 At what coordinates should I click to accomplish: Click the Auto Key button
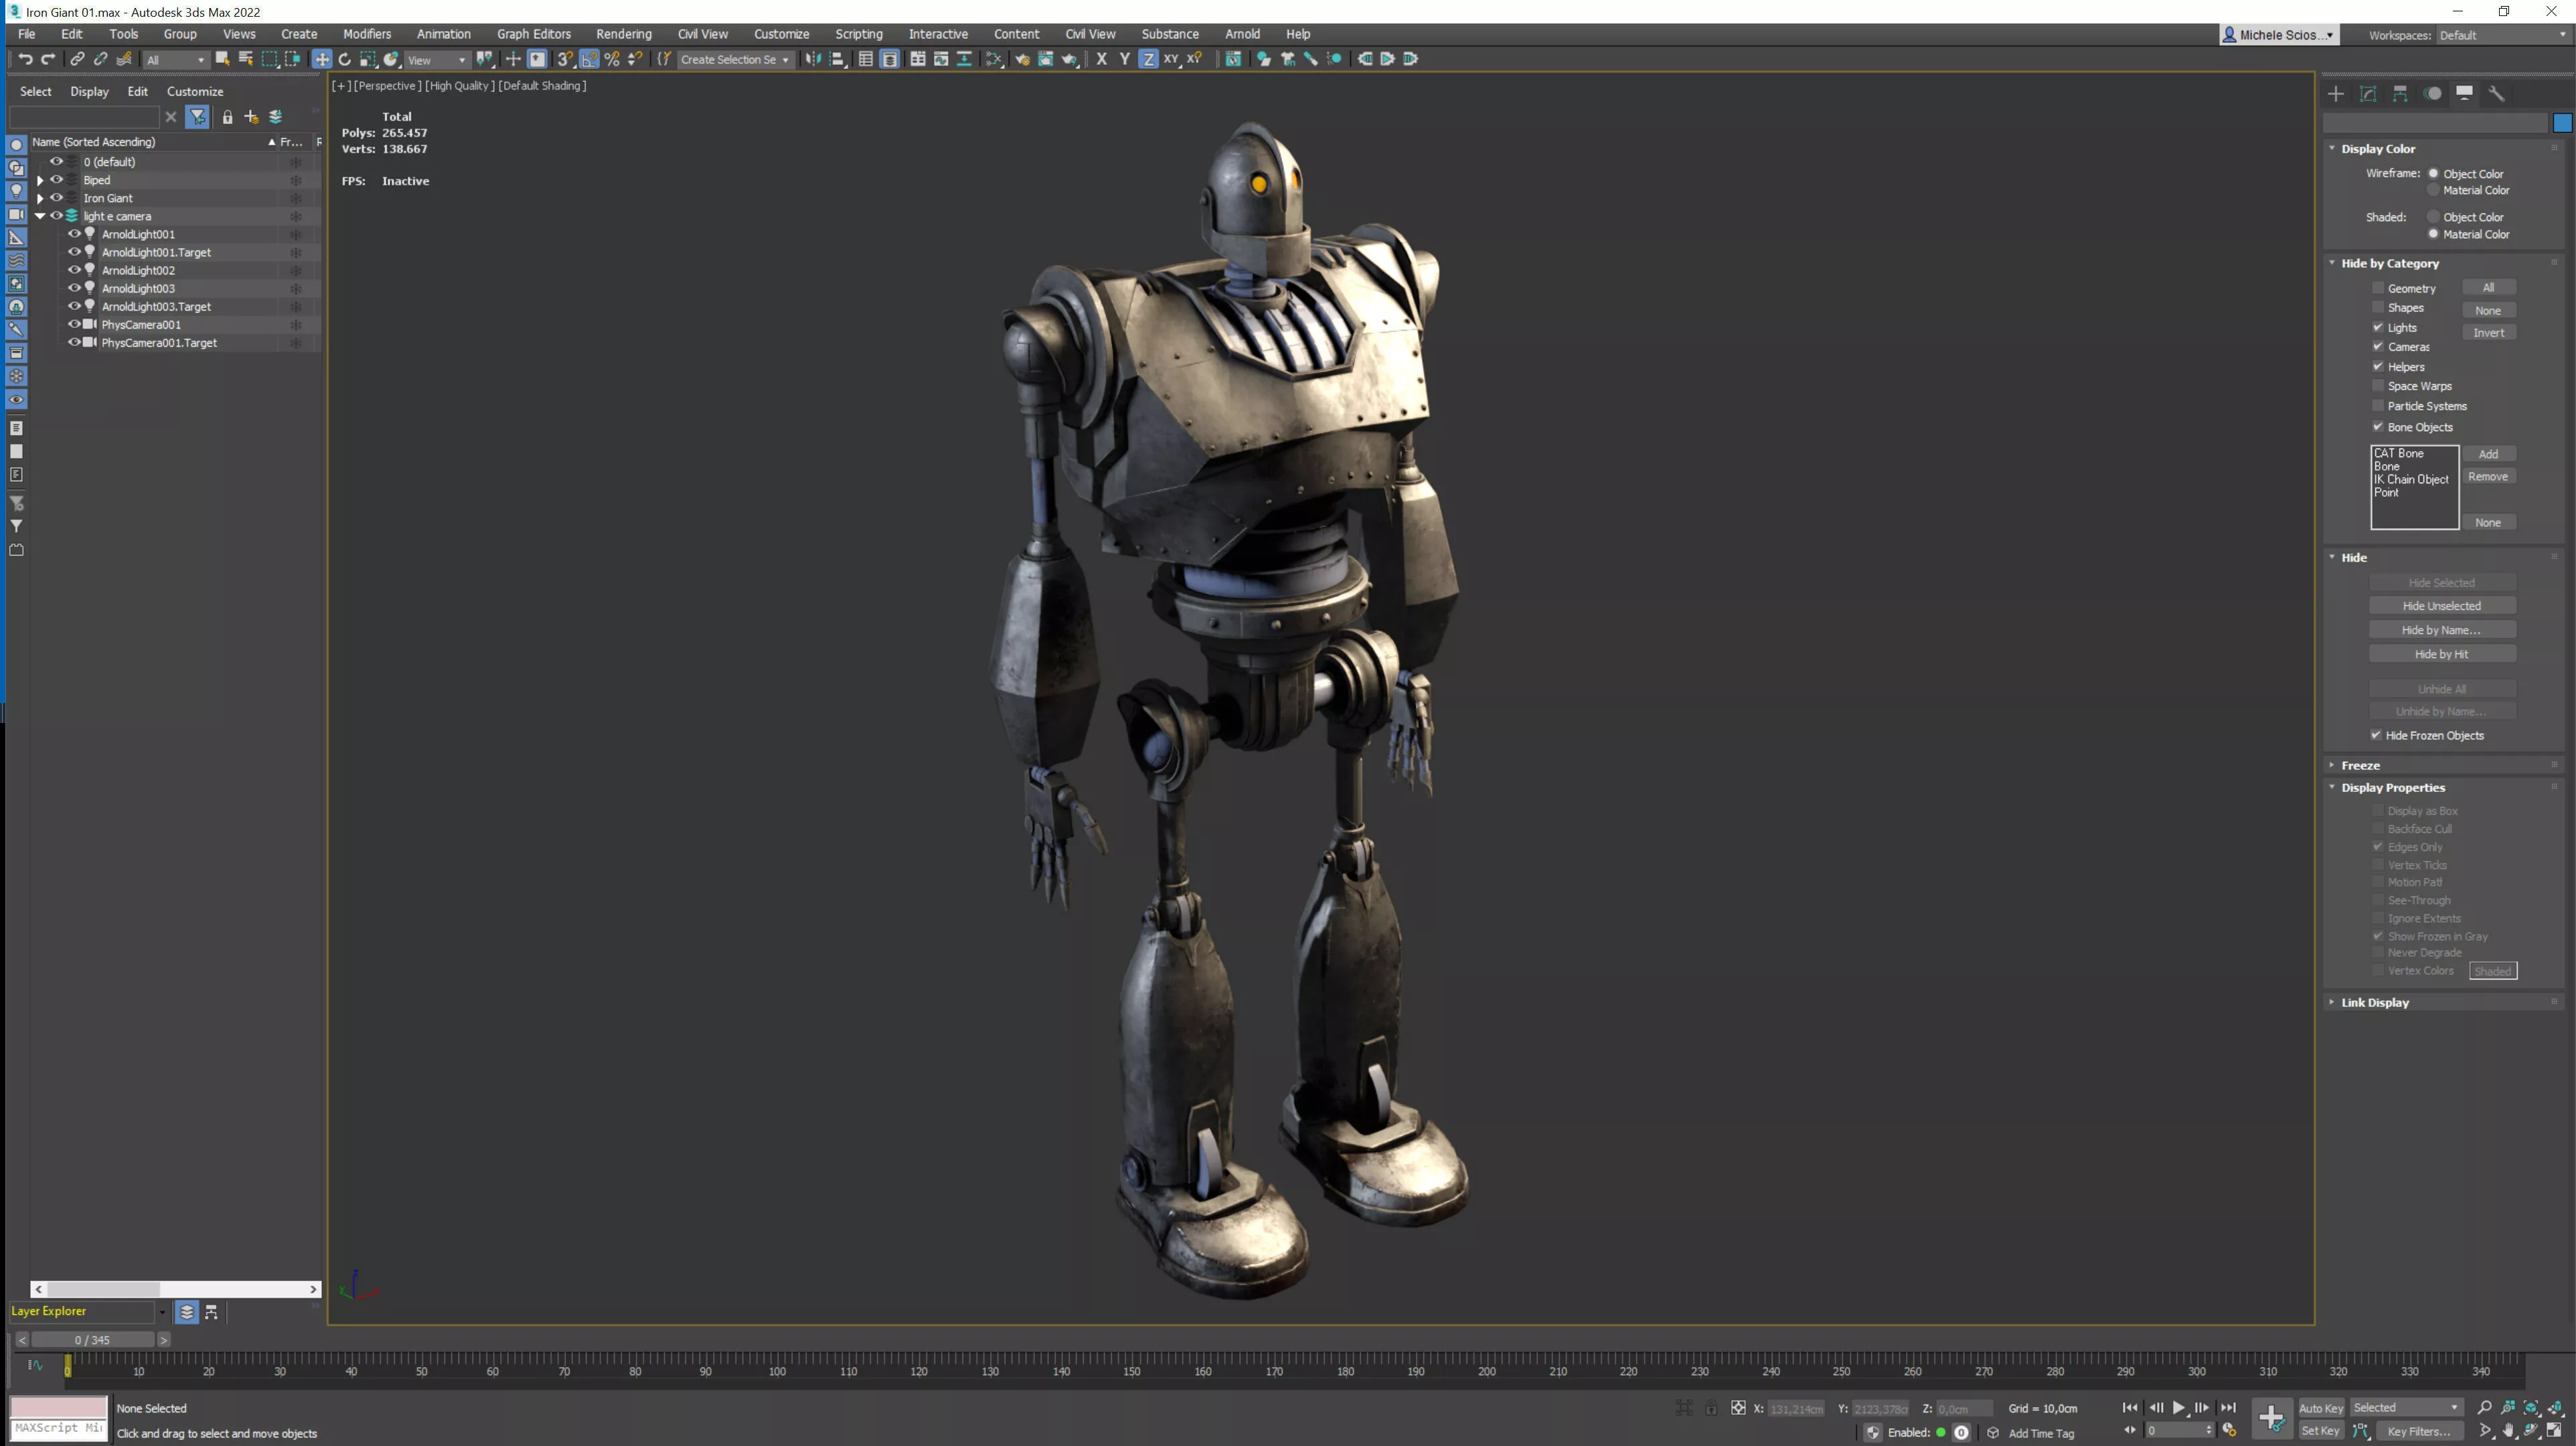[2321, 1408]
